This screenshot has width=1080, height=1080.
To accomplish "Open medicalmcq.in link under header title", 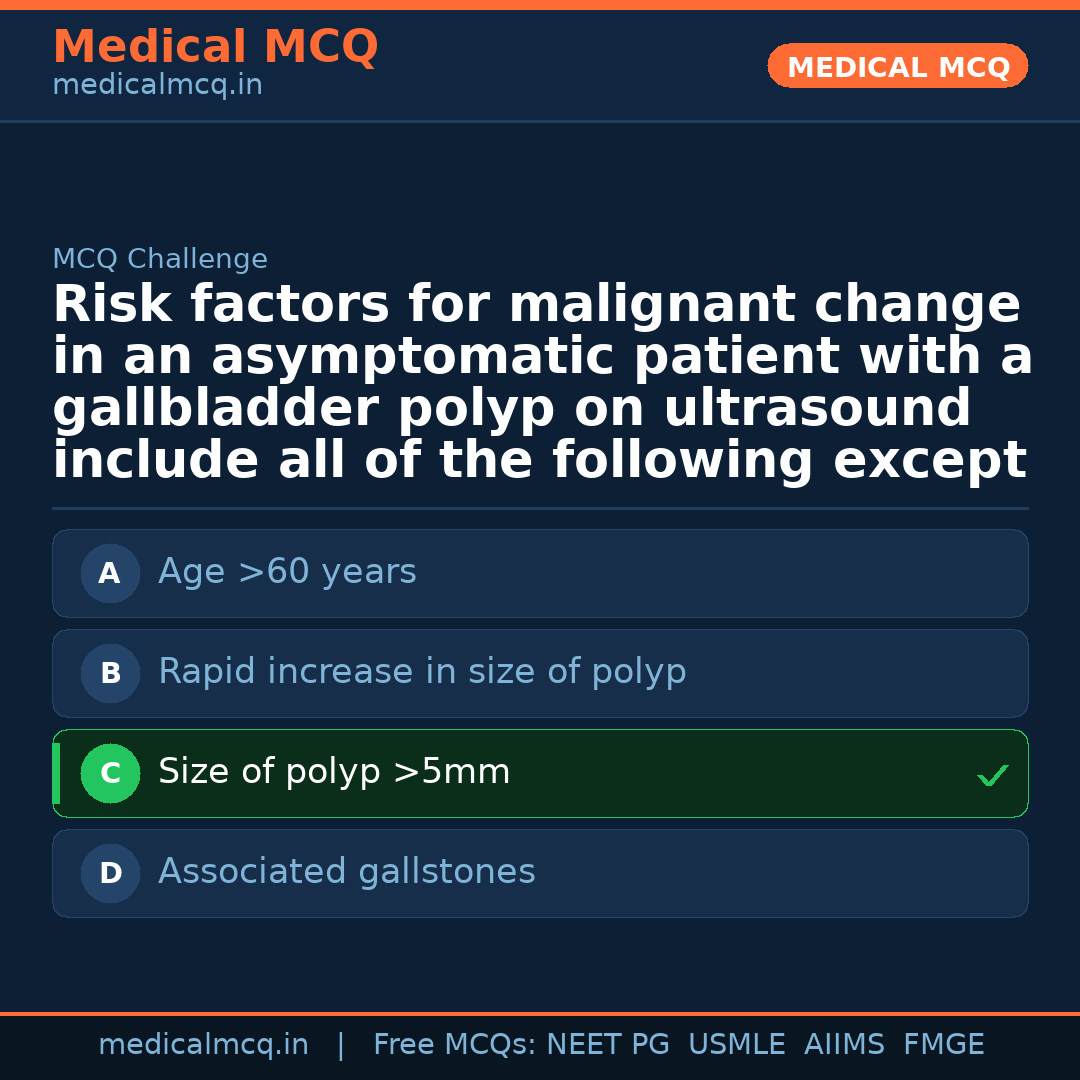I will coord(157,86).
